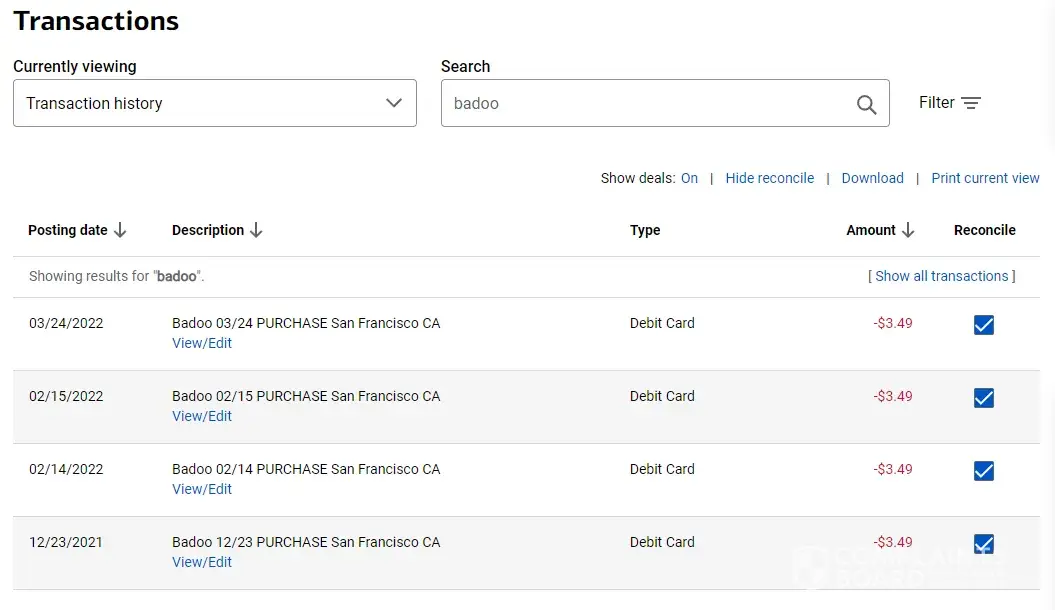The height and width of the screenshot is (610, 1055).
Task: Open View/Edit for Badoo 02/15 purchase
Action: point(202,416)
